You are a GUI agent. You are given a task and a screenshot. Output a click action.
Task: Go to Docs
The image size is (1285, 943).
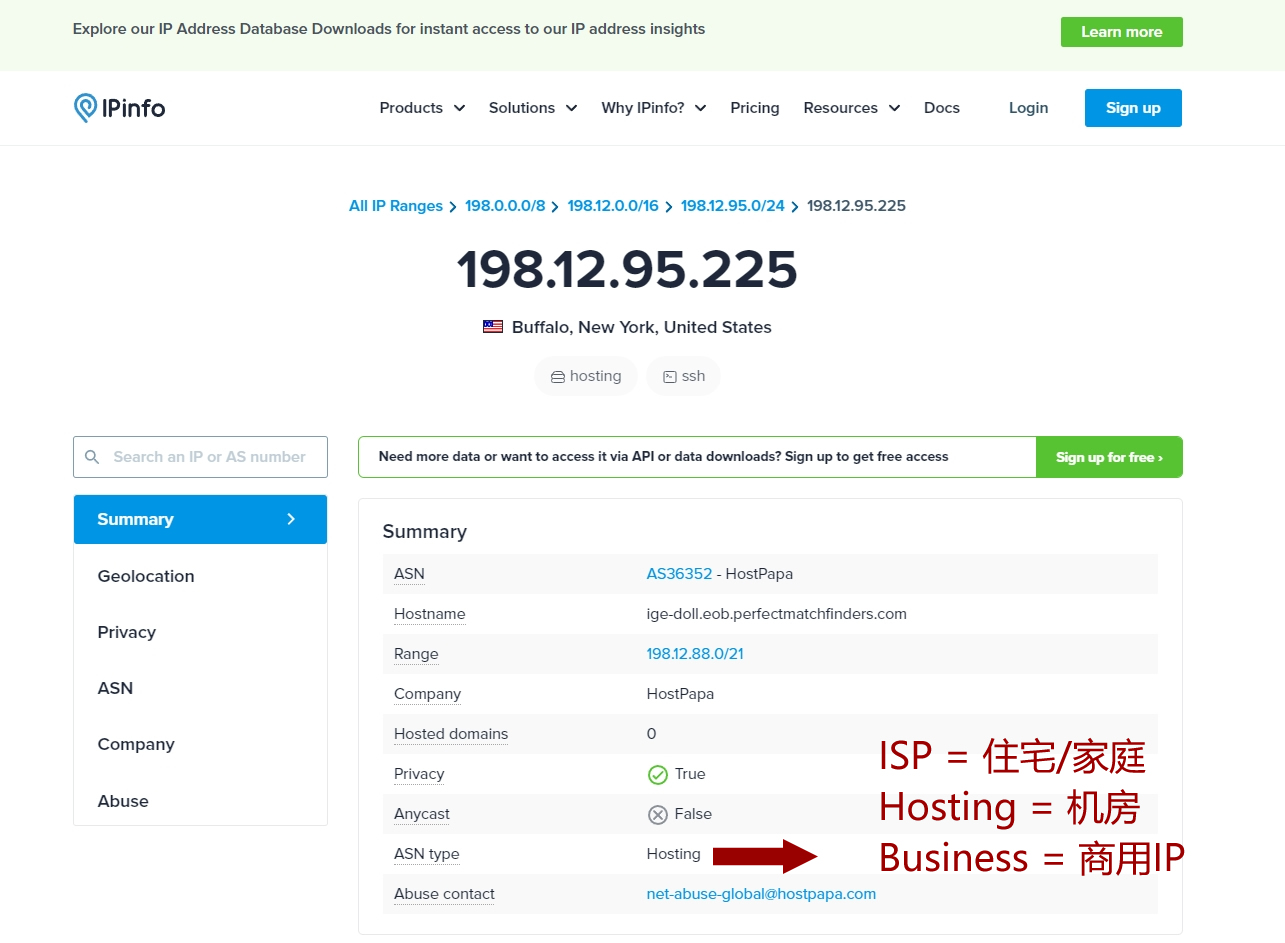click(942, 108)
